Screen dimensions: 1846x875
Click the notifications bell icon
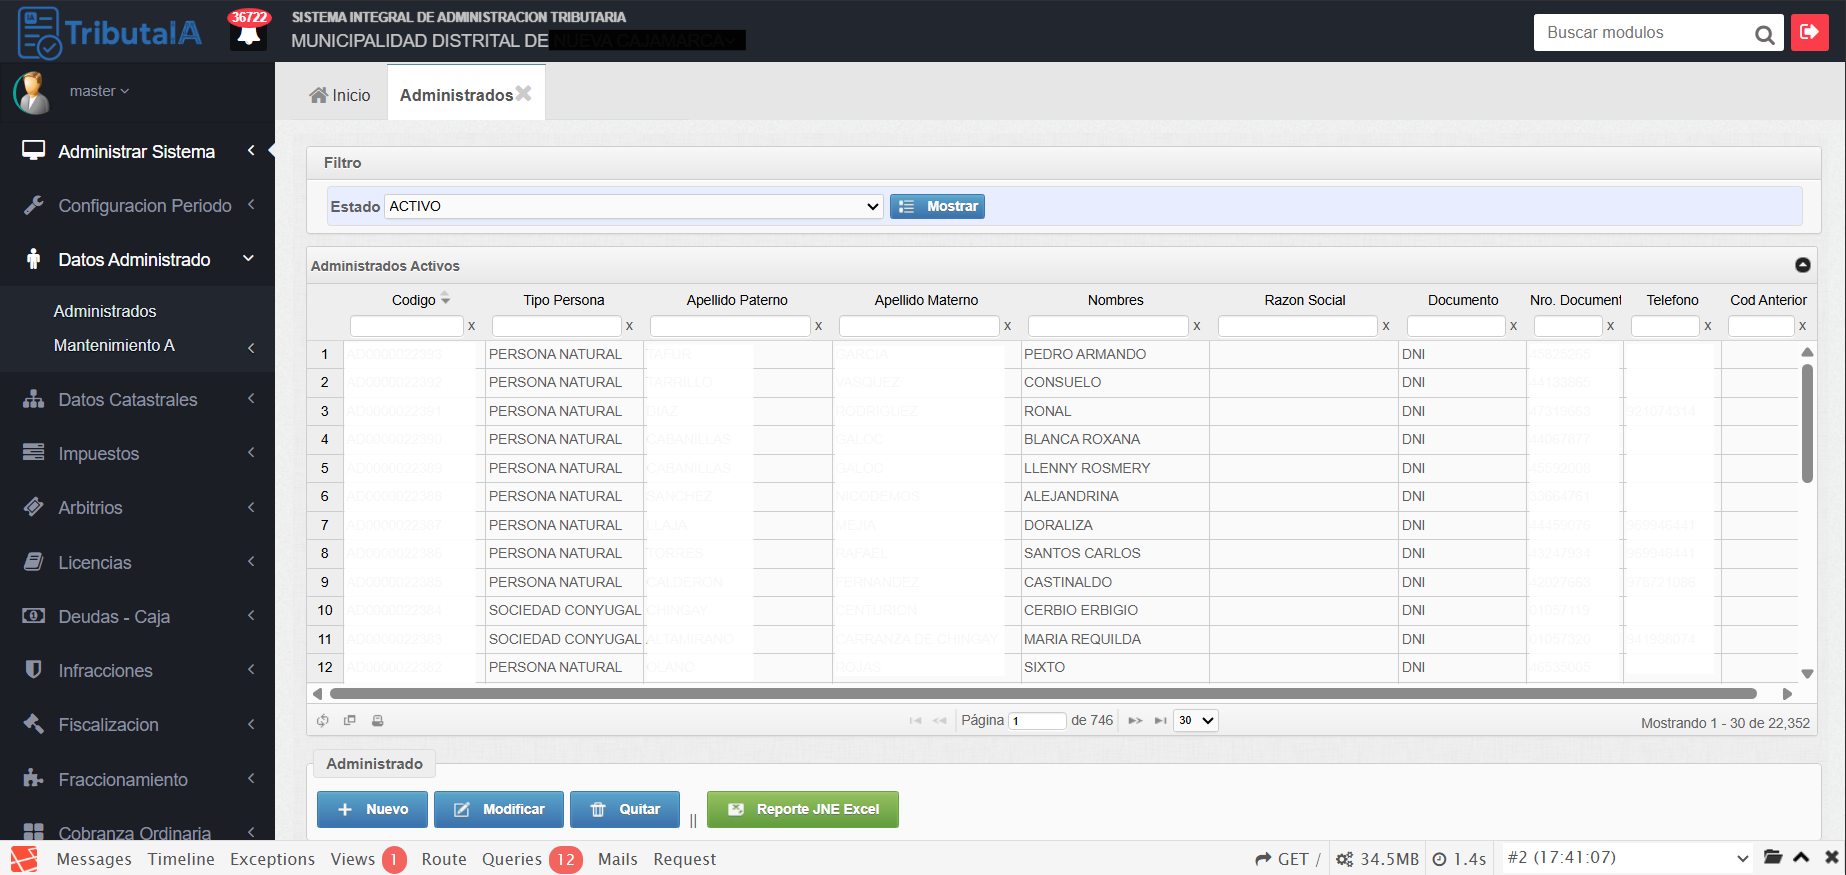248,34
